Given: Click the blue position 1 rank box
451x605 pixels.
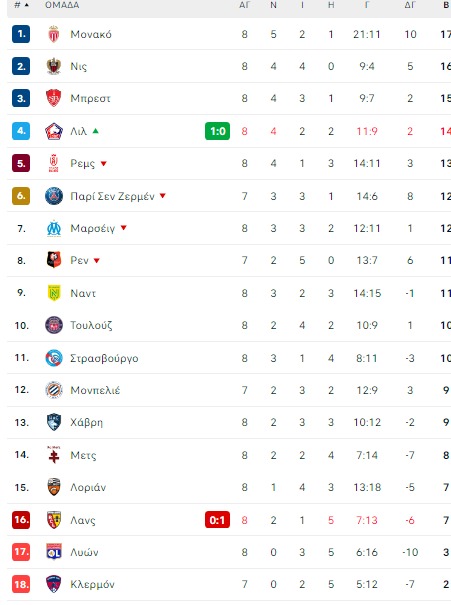Looking at the screenshot, I should coord(21,34).
